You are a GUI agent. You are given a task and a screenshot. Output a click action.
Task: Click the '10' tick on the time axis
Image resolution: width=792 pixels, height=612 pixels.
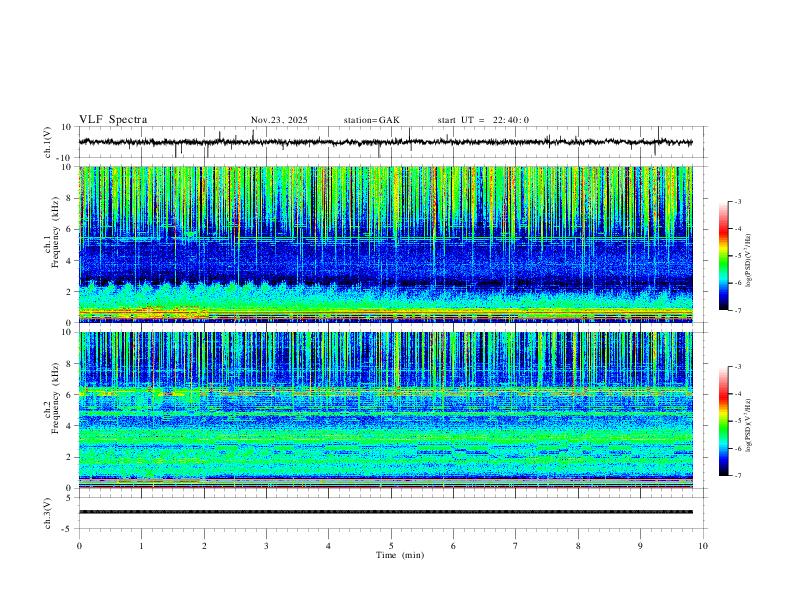(703, 546)
